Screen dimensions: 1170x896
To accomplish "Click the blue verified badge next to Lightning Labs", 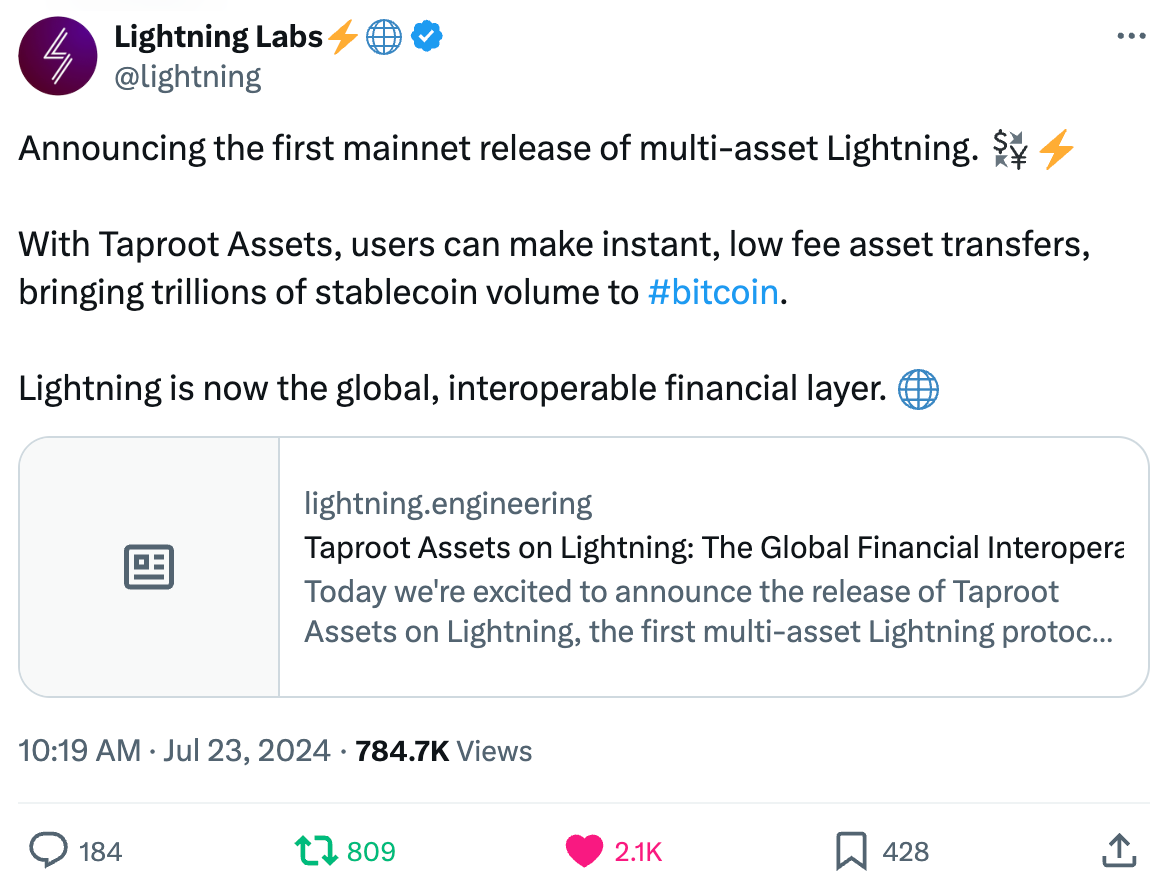I will [x=427, y=35].
